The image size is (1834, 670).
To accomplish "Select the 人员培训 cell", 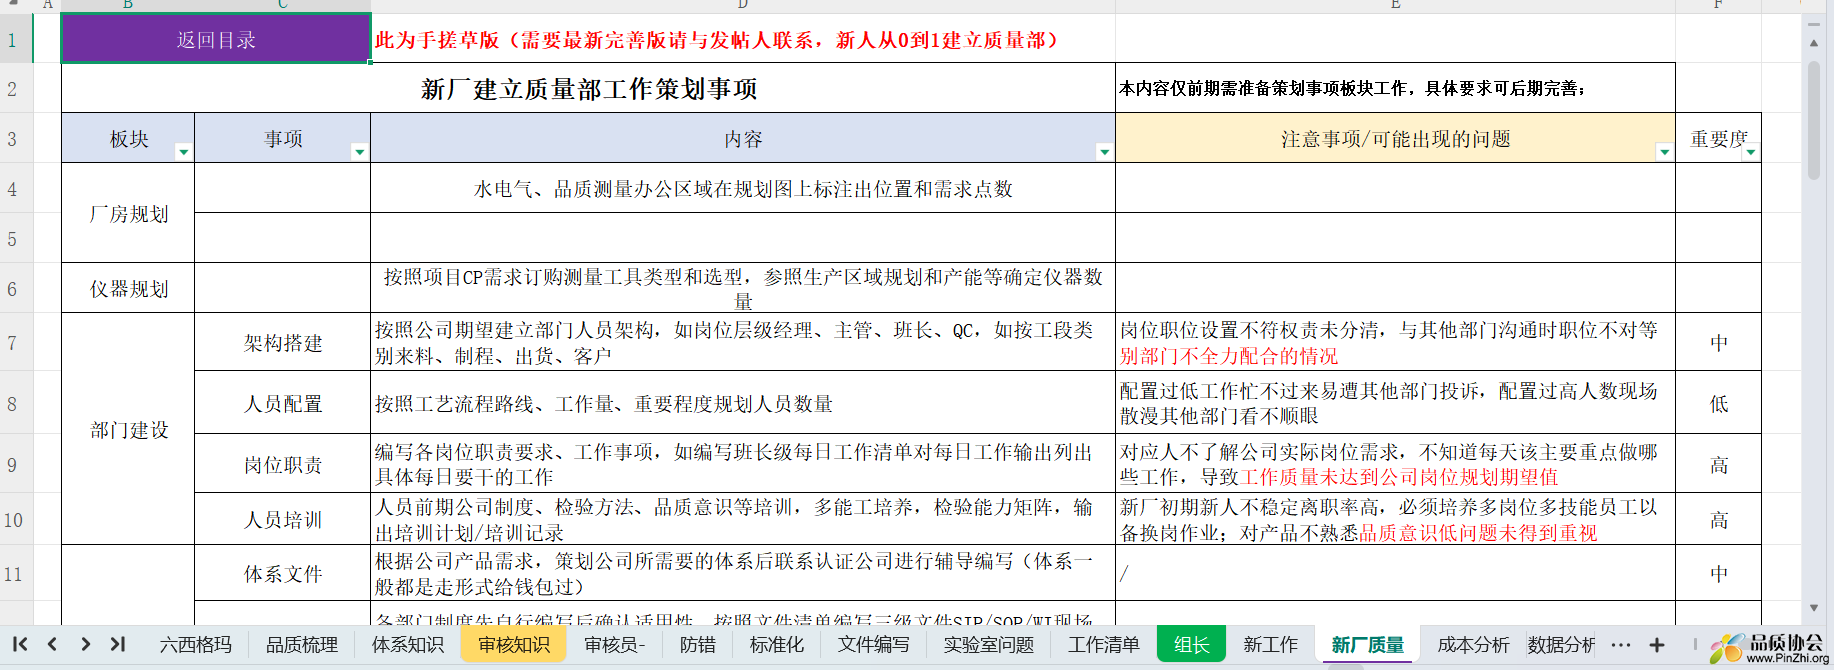I will pyautogui.click(x=283, y=520).
